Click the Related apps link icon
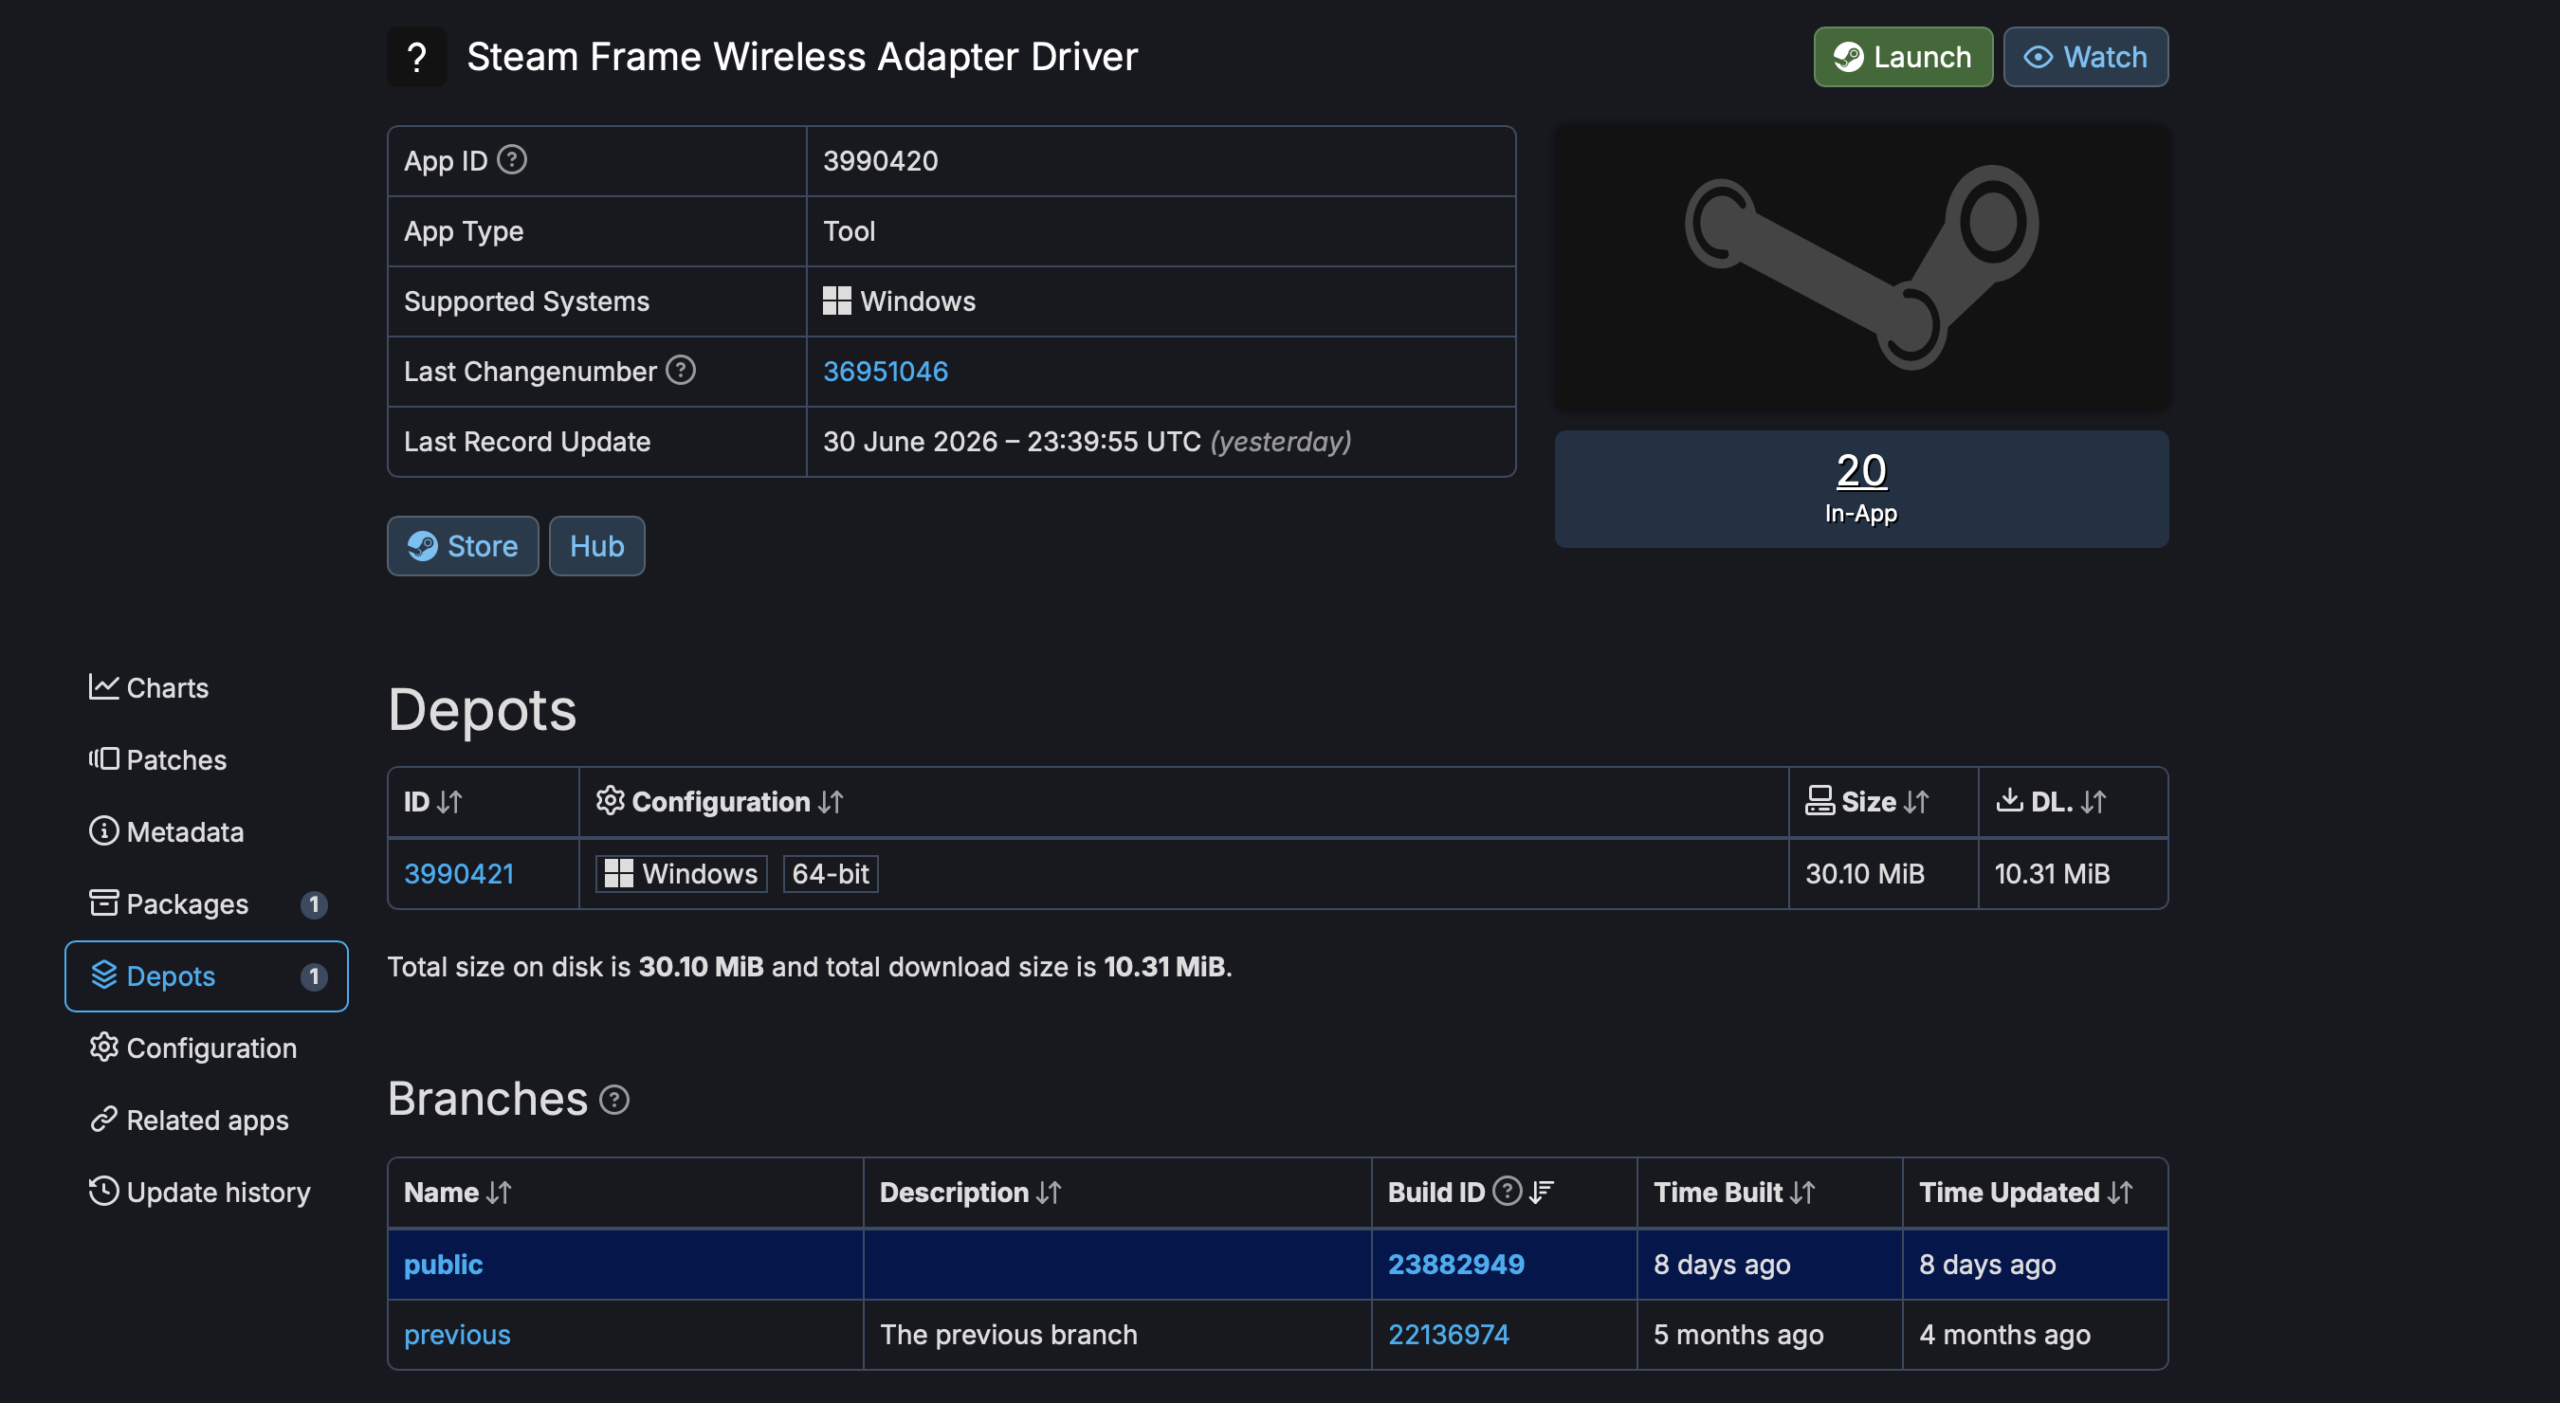 pos(104,1119)
